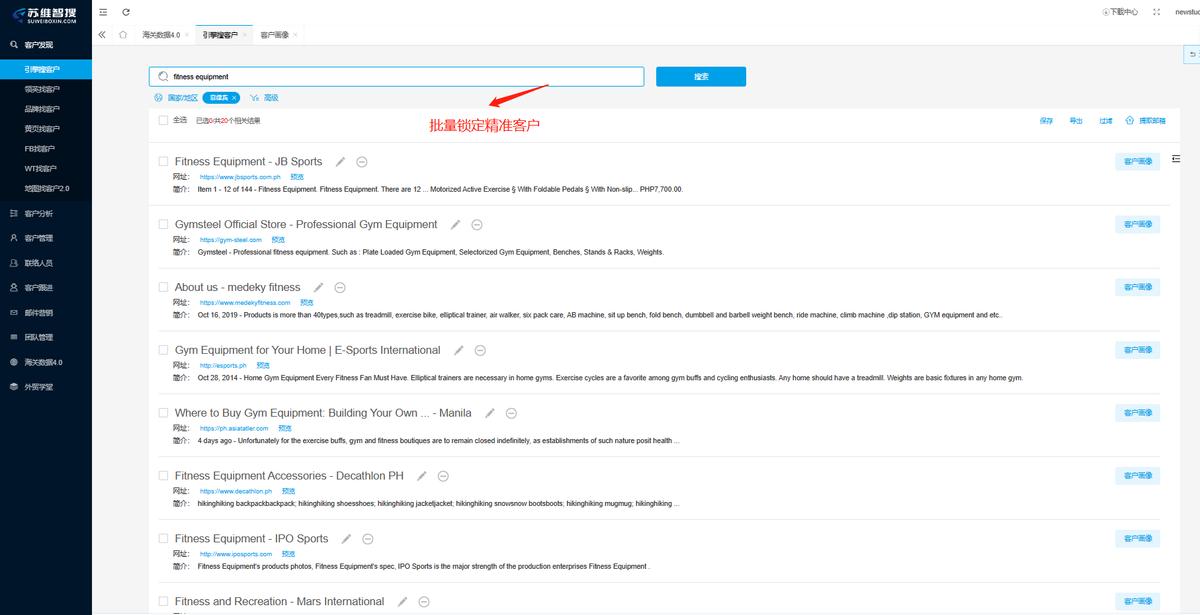Collapse the sidebar via the menu-fold icon
The width and height of the screenshot is (1200, 615).
pyautogui.click(x=103, y=12)
